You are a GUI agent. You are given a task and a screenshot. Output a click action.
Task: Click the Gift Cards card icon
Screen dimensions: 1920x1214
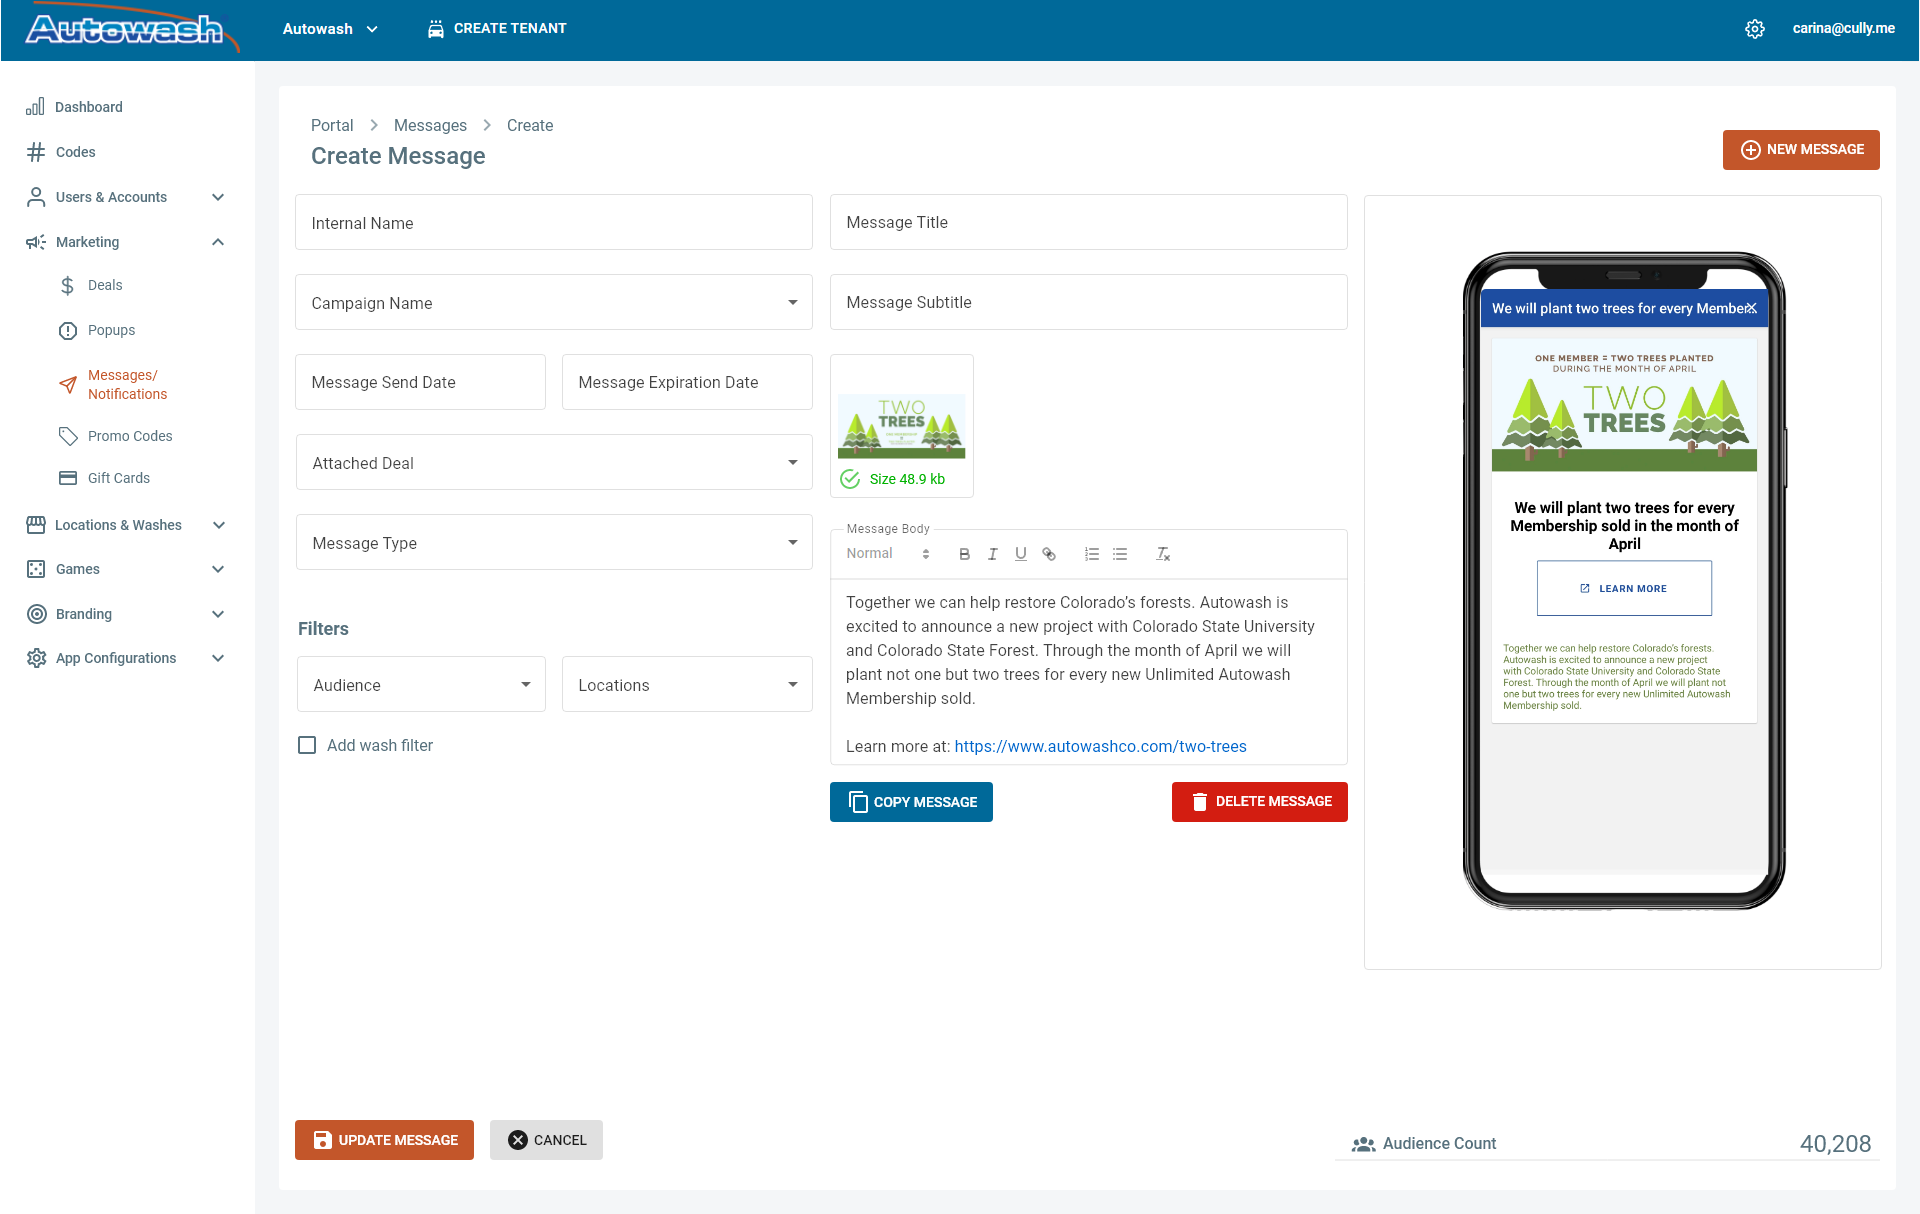click(x=68, y=478)
